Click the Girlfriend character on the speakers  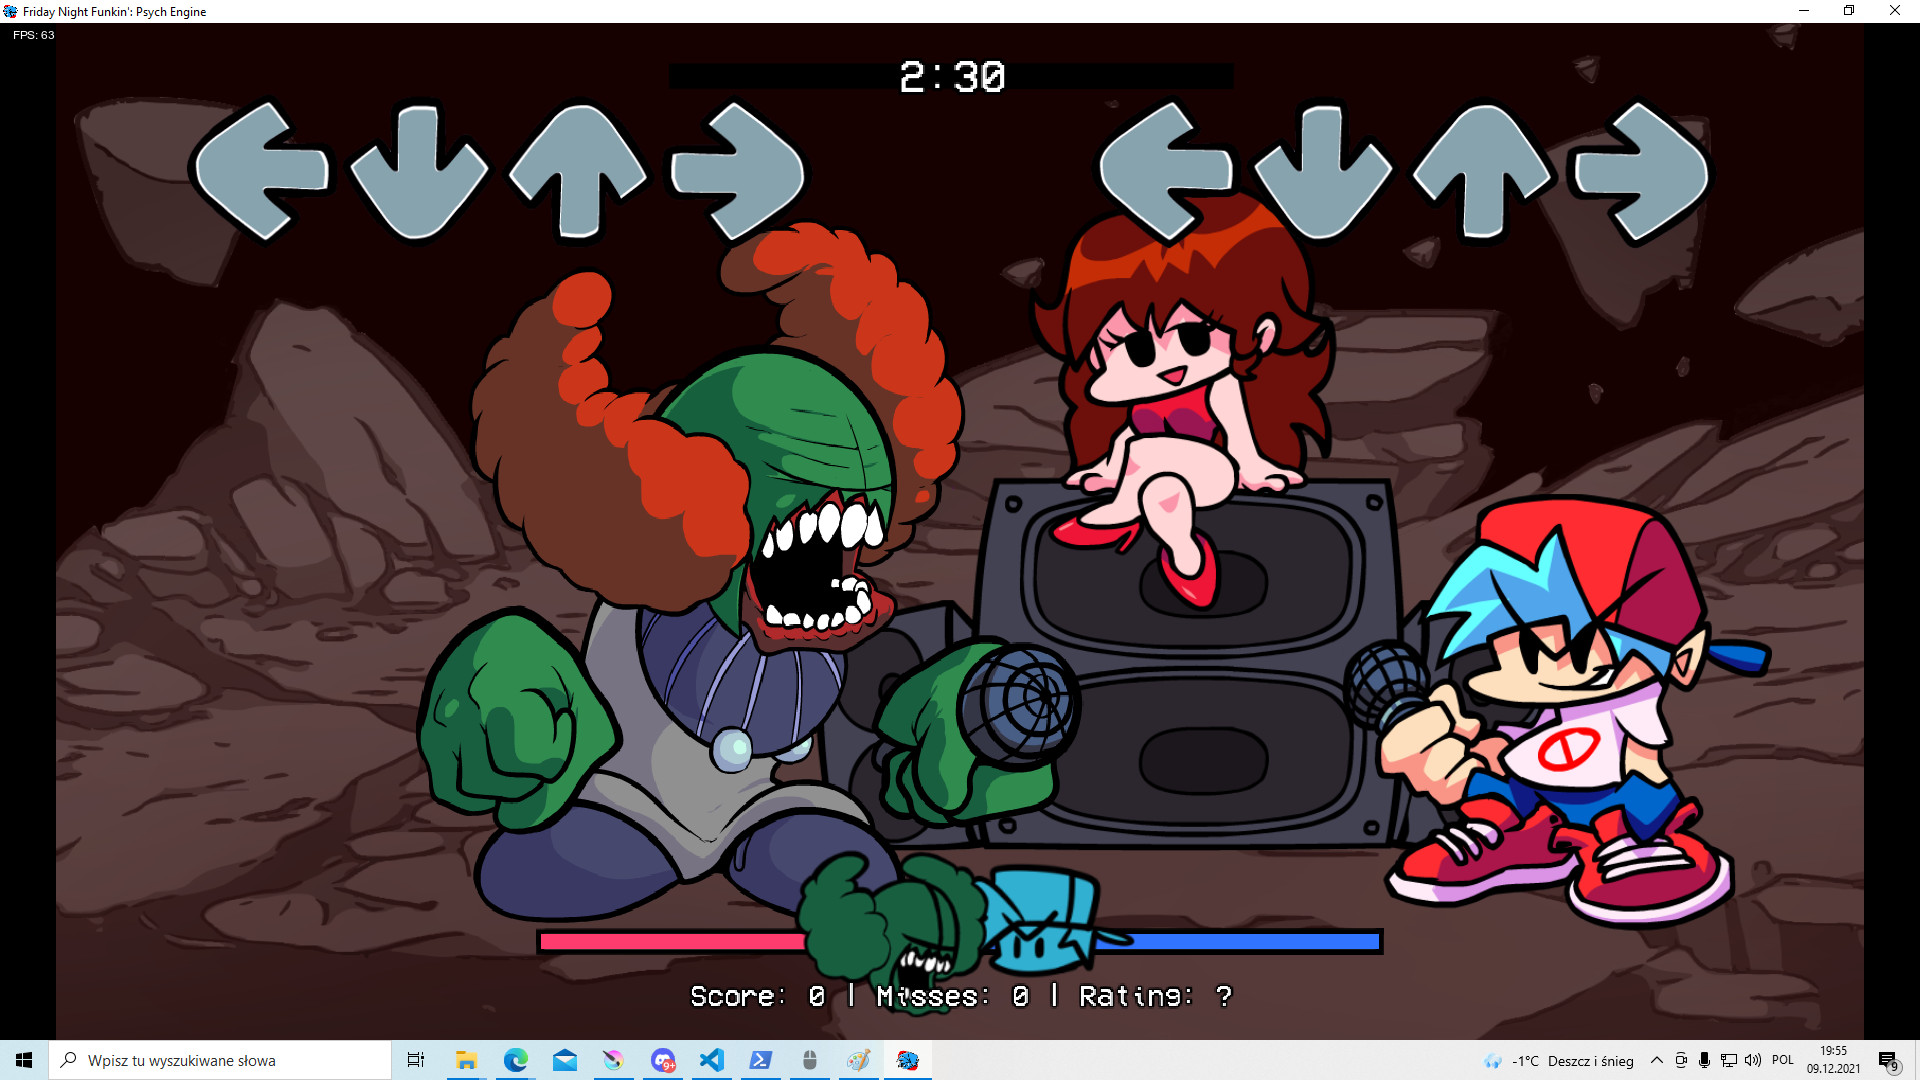click(x=1185, y=400)
